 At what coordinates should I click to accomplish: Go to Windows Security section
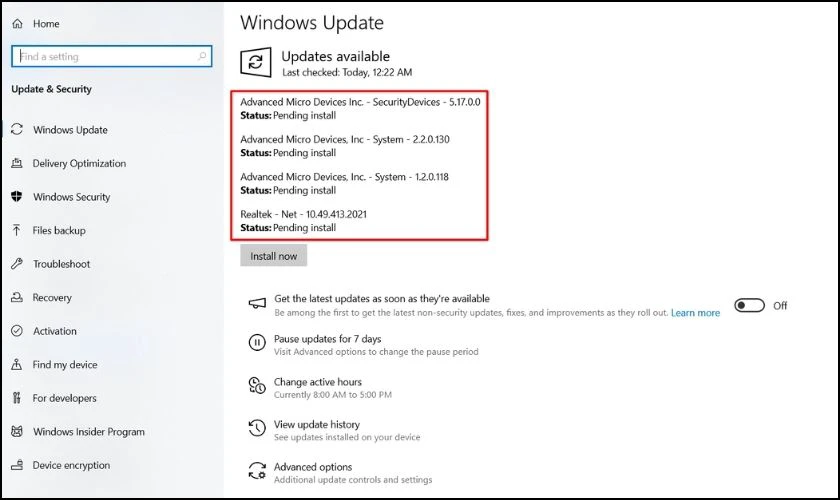(71, 197)
